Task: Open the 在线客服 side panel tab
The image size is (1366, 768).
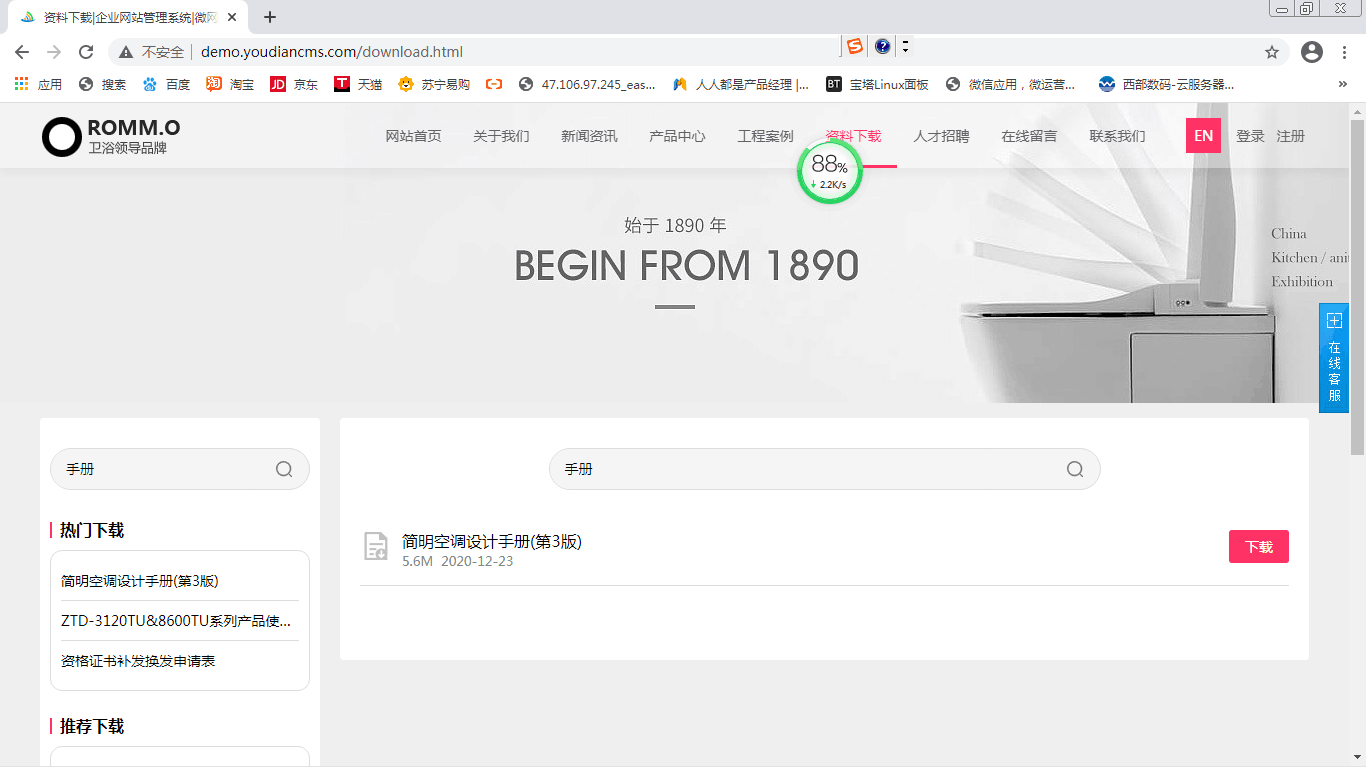Action: 1333,358
